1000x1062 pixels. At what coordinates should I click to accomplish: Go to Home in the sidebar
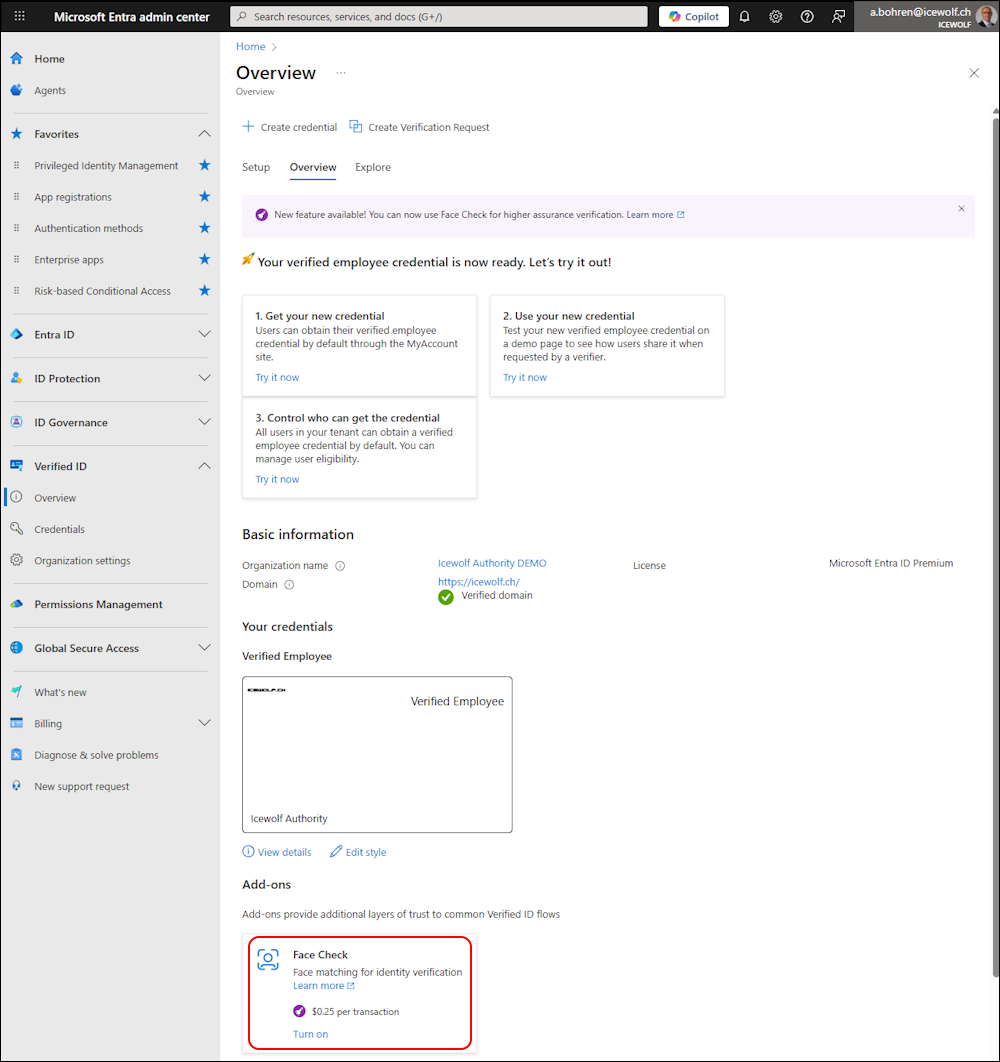[49, 59]
